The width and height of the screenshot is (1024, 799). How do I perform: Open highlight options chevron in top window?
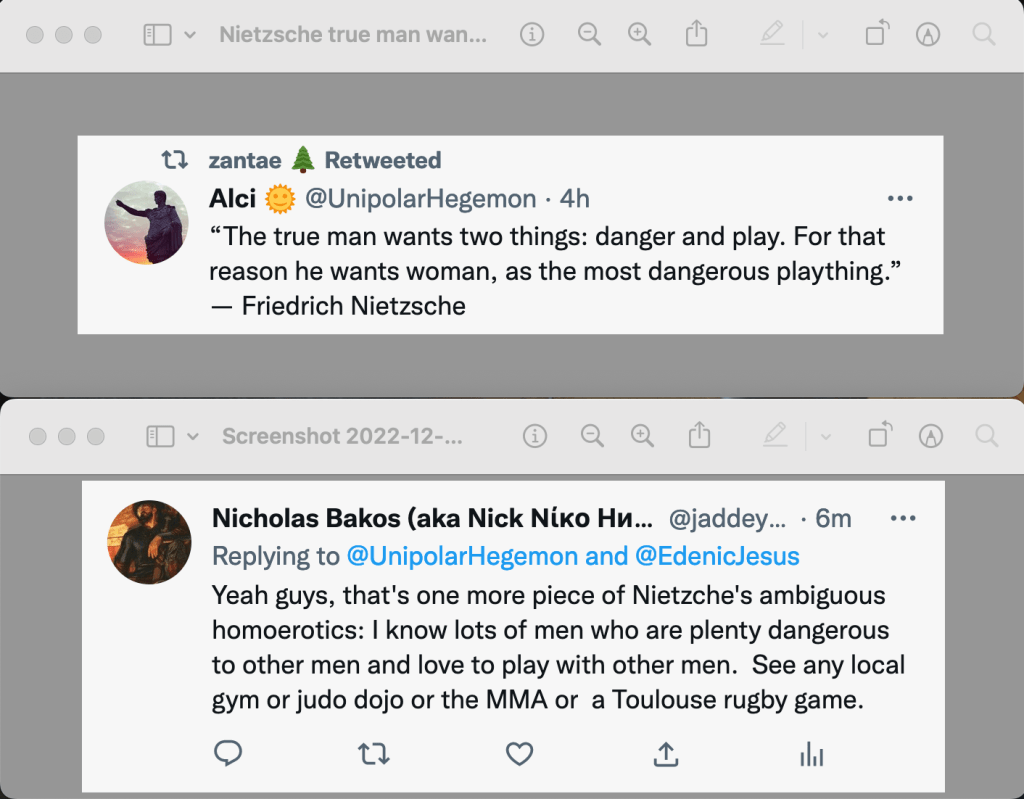[x=823, y=35]
